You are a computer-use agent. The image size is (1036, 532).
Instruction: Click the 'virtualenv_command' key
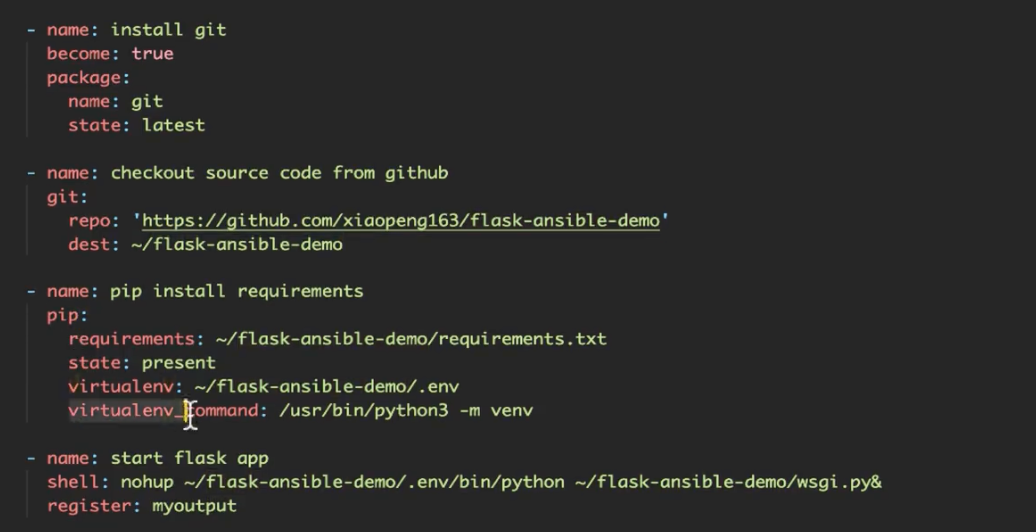(x=162, y=410)
